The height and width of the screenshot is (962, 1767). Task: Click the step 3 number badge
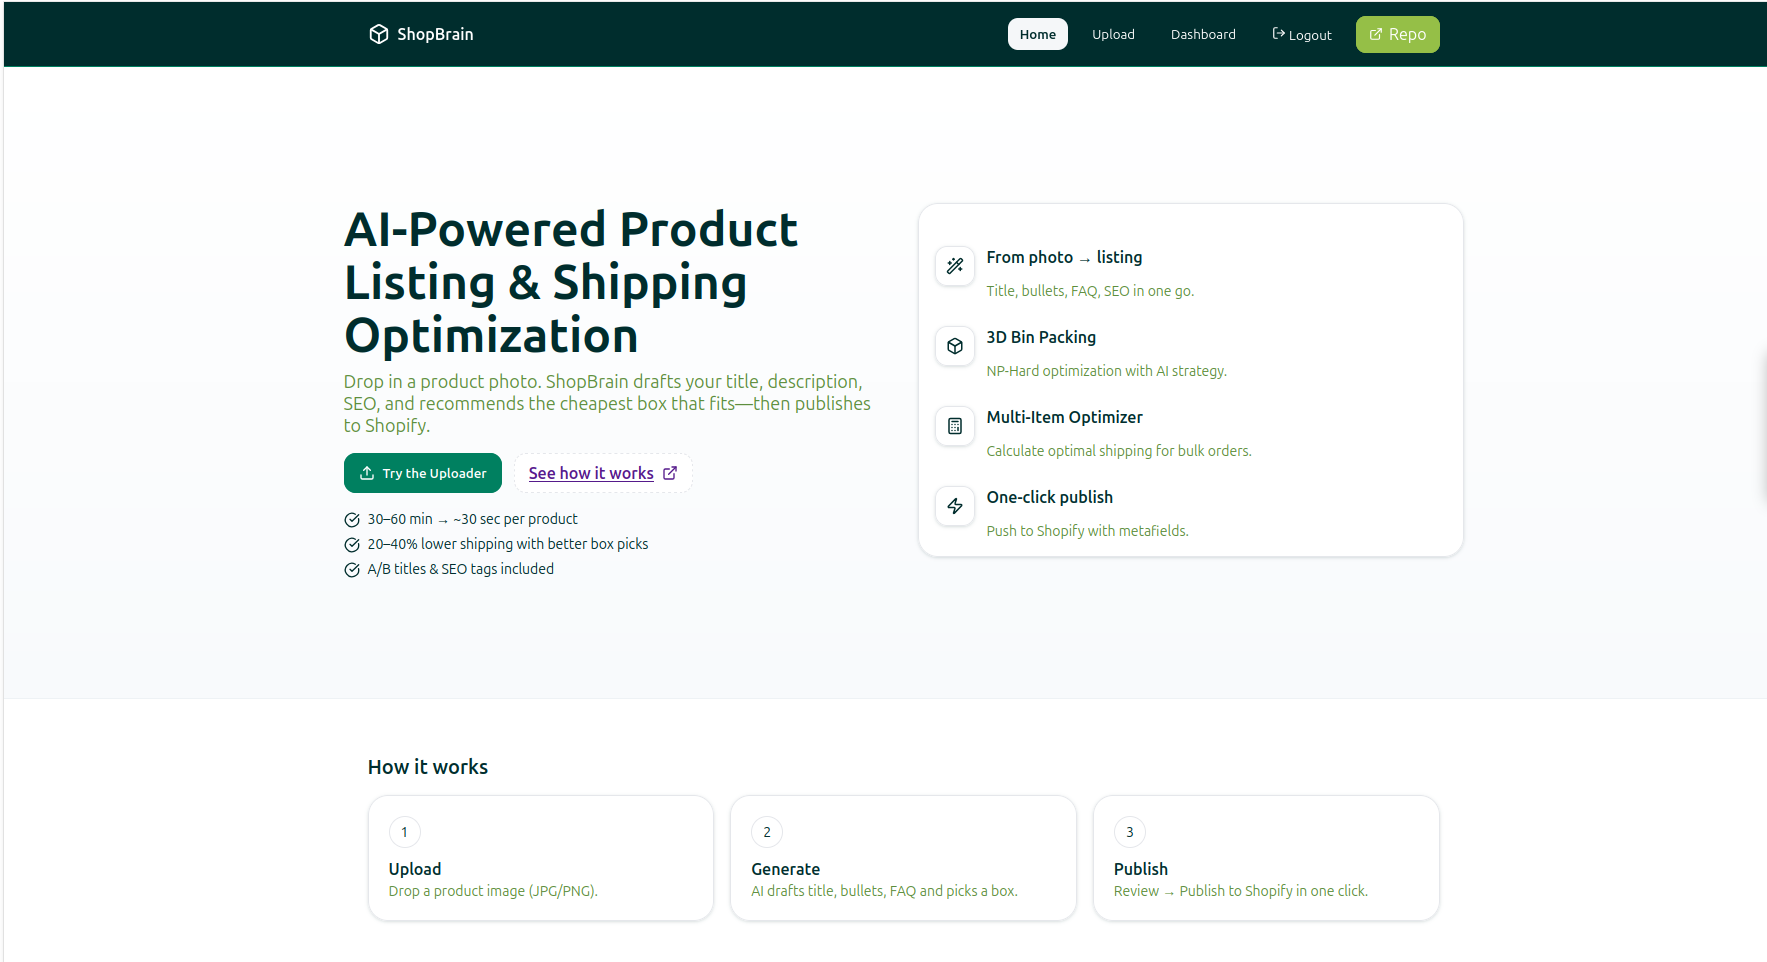point(1130,832)
